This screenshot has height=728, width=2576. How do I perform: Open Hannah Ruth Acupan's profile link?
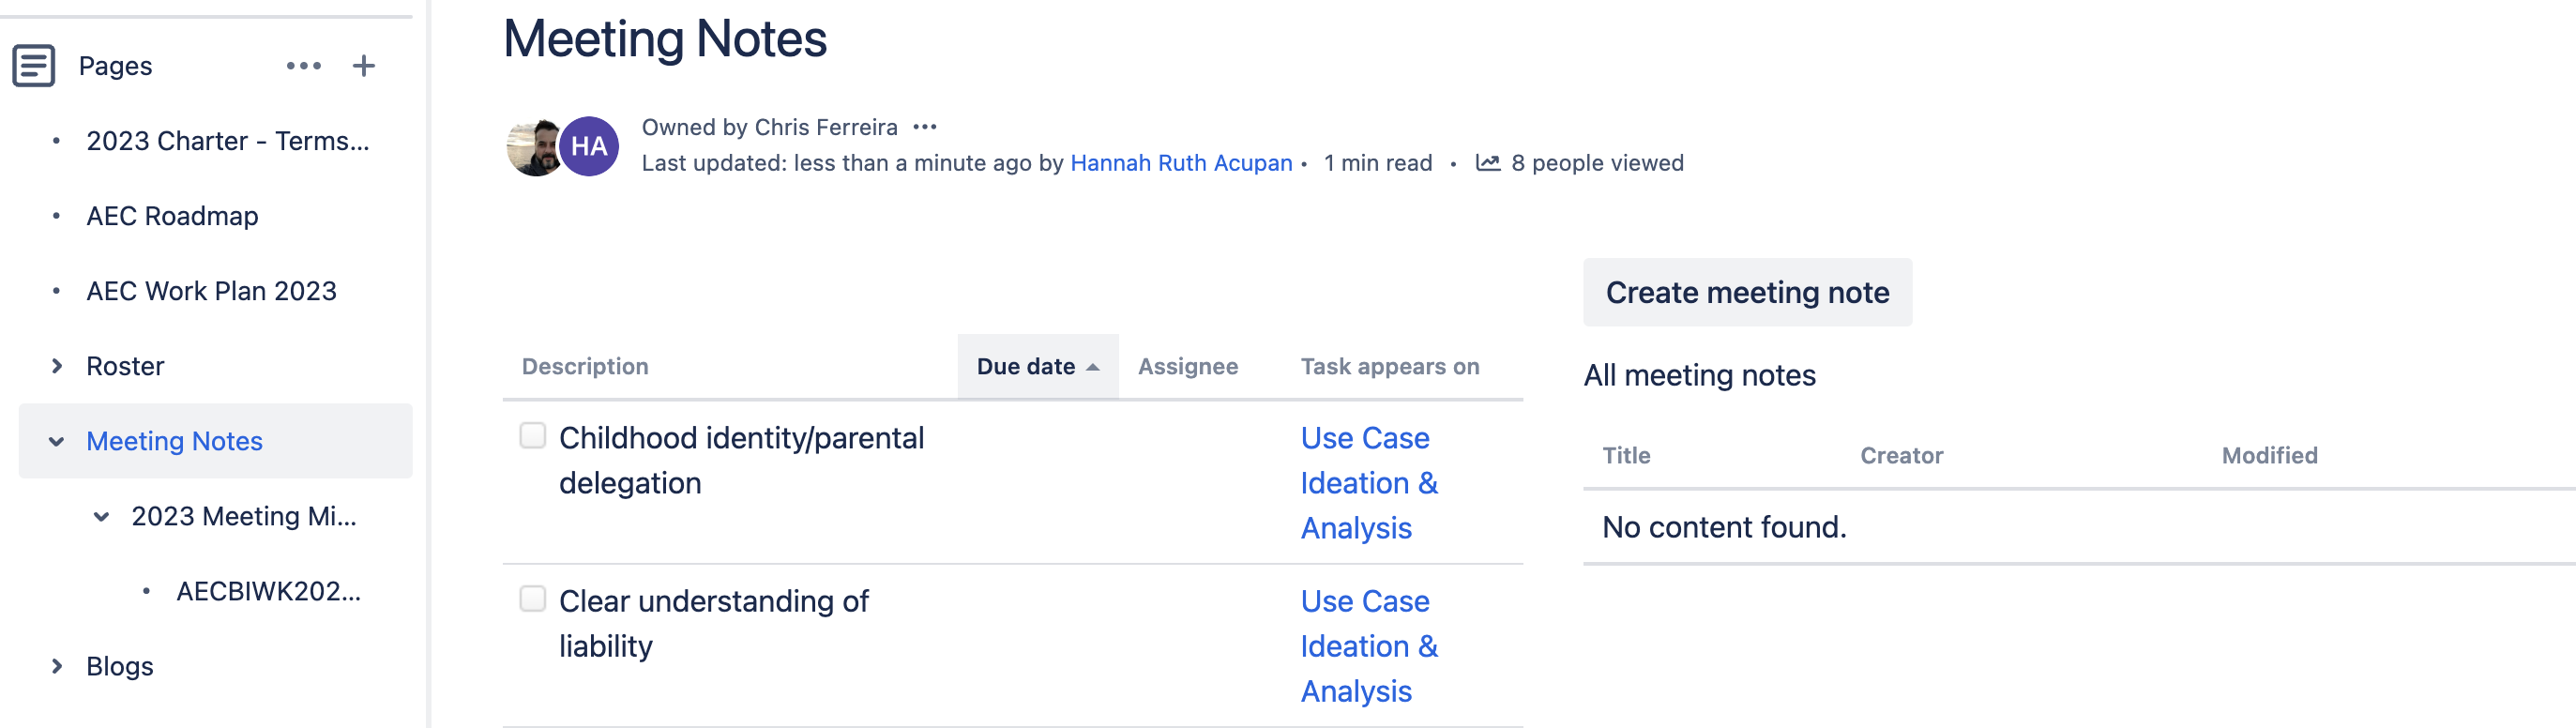click(x=1181, y=163)
